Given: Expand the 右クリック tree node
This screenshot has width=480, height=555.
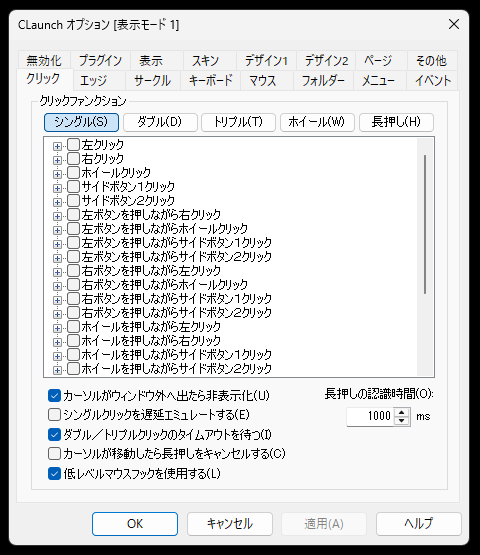Looking at the screenshot, I should click(x=57, y=160).
